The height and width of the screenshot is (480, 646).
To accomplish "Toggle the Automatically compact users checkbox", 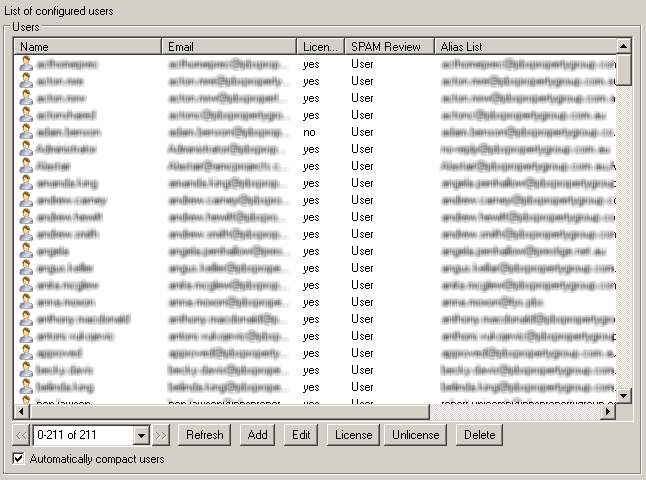I will click(18, 459).
